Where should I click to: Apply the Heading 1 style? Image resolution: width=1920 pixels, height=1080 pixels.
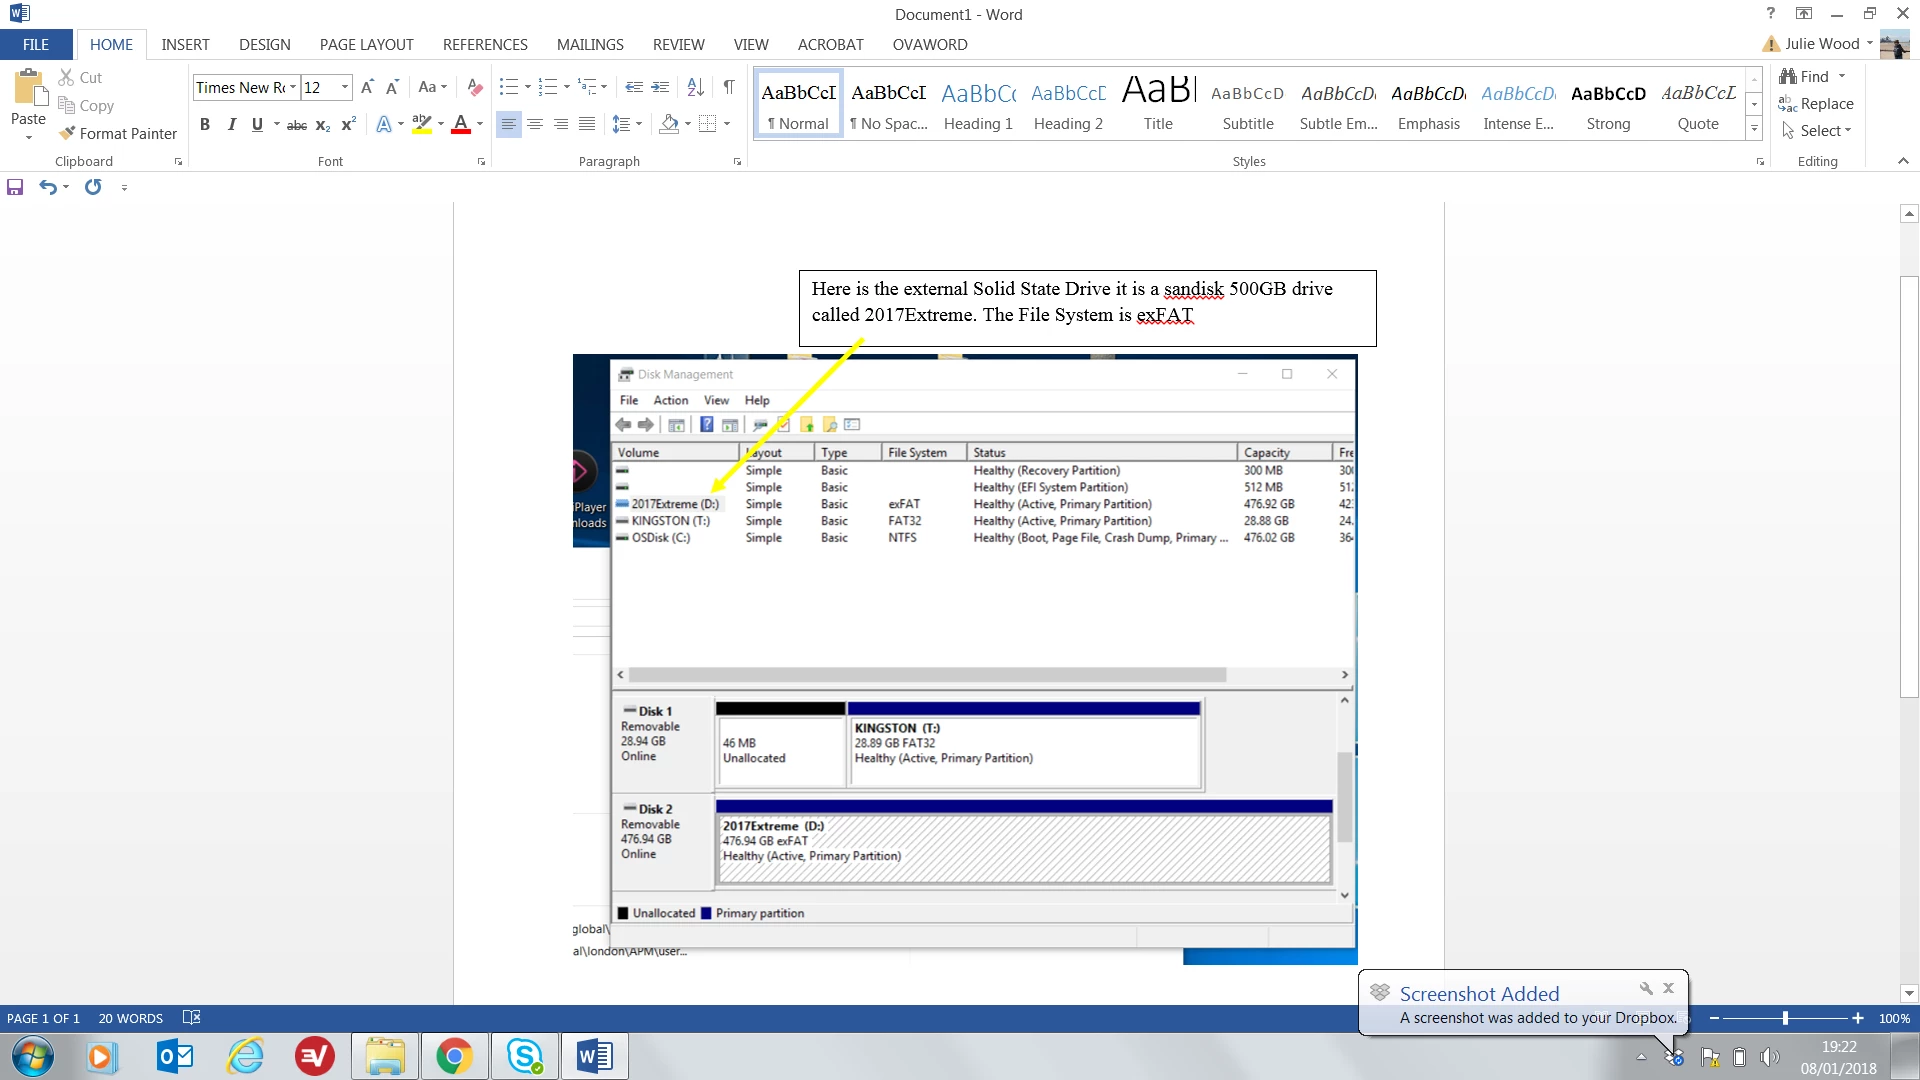[978, 105]
